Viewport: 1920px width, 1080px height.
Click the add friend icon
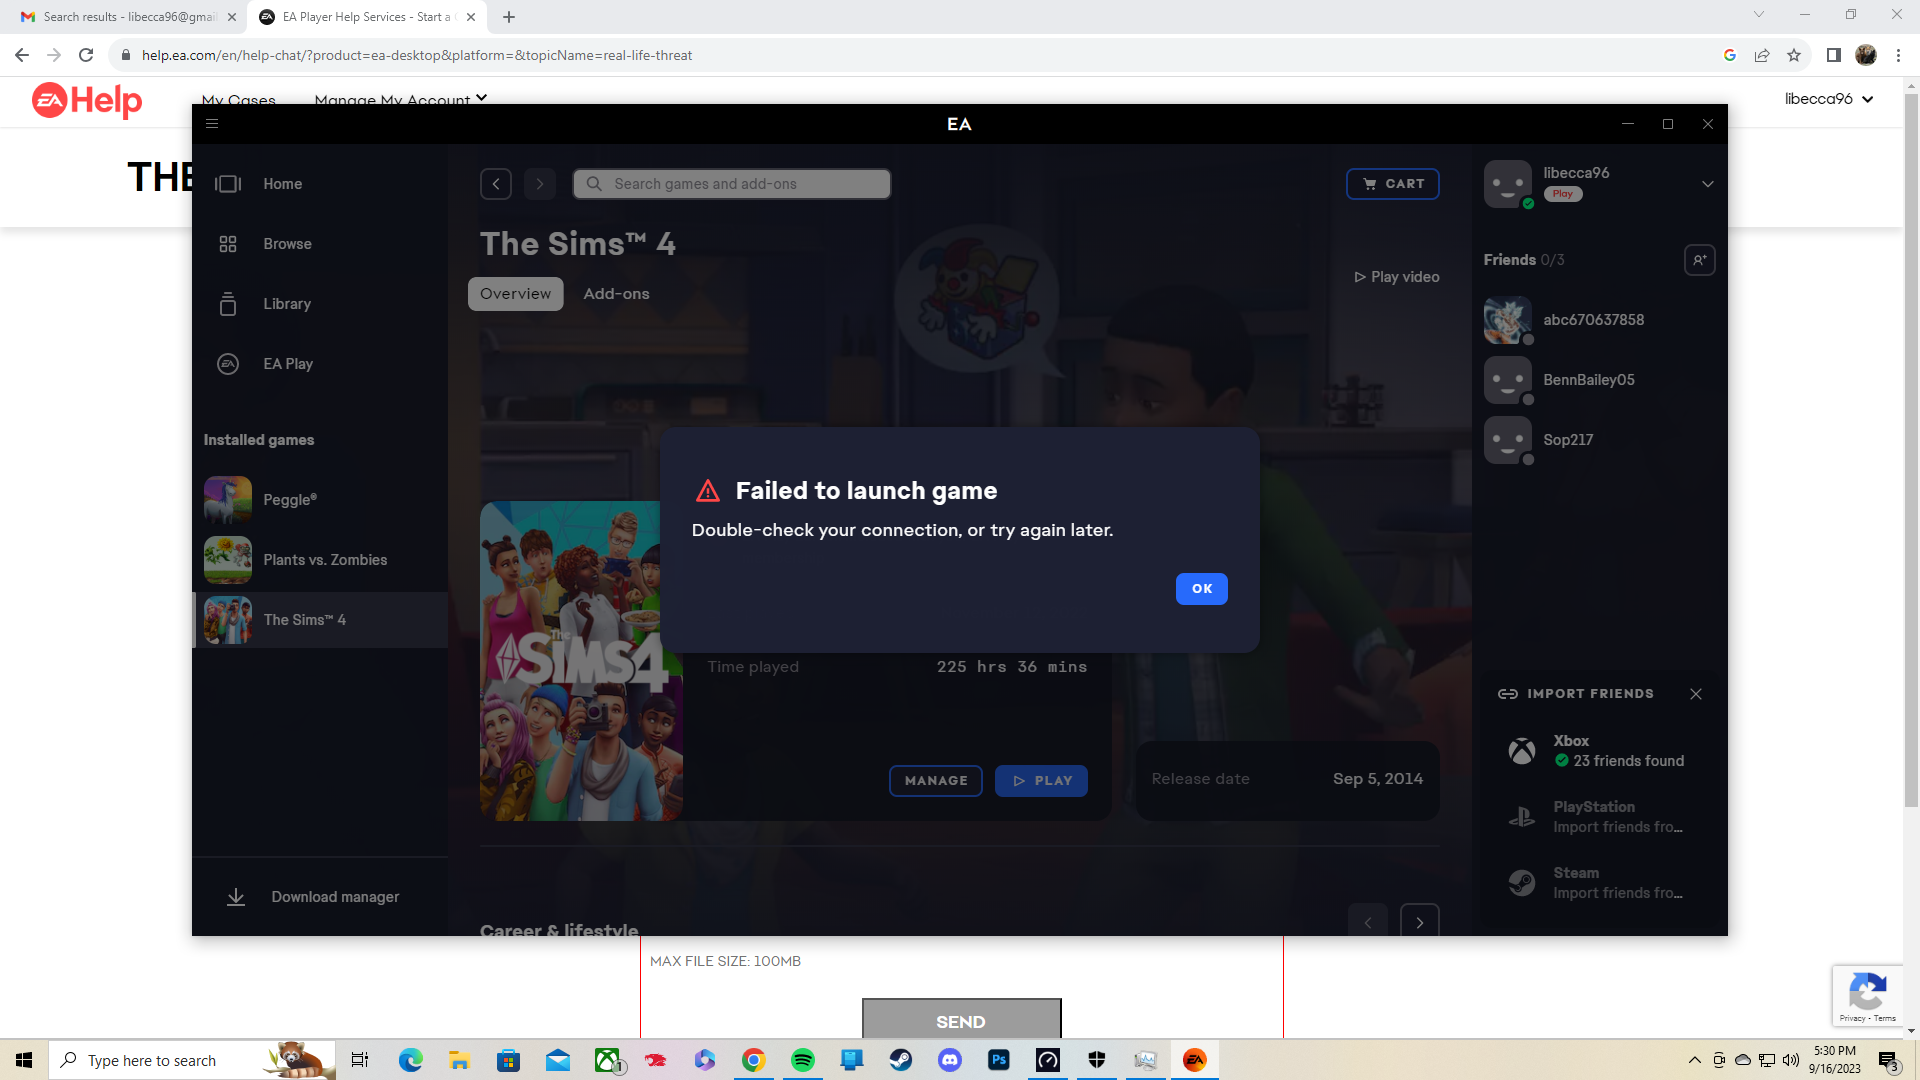(x=1700, y=260)
